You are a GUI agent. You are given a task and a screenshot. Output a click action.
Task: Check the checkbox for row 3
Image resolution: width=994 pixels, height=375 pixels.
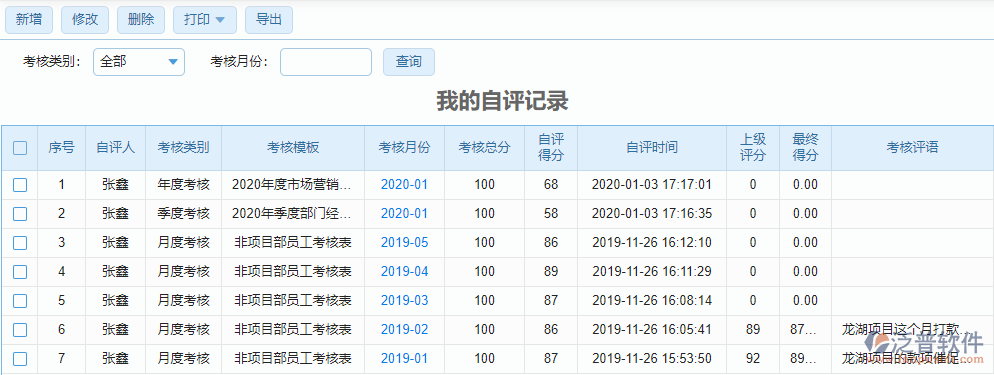click(x=20, y=243)
